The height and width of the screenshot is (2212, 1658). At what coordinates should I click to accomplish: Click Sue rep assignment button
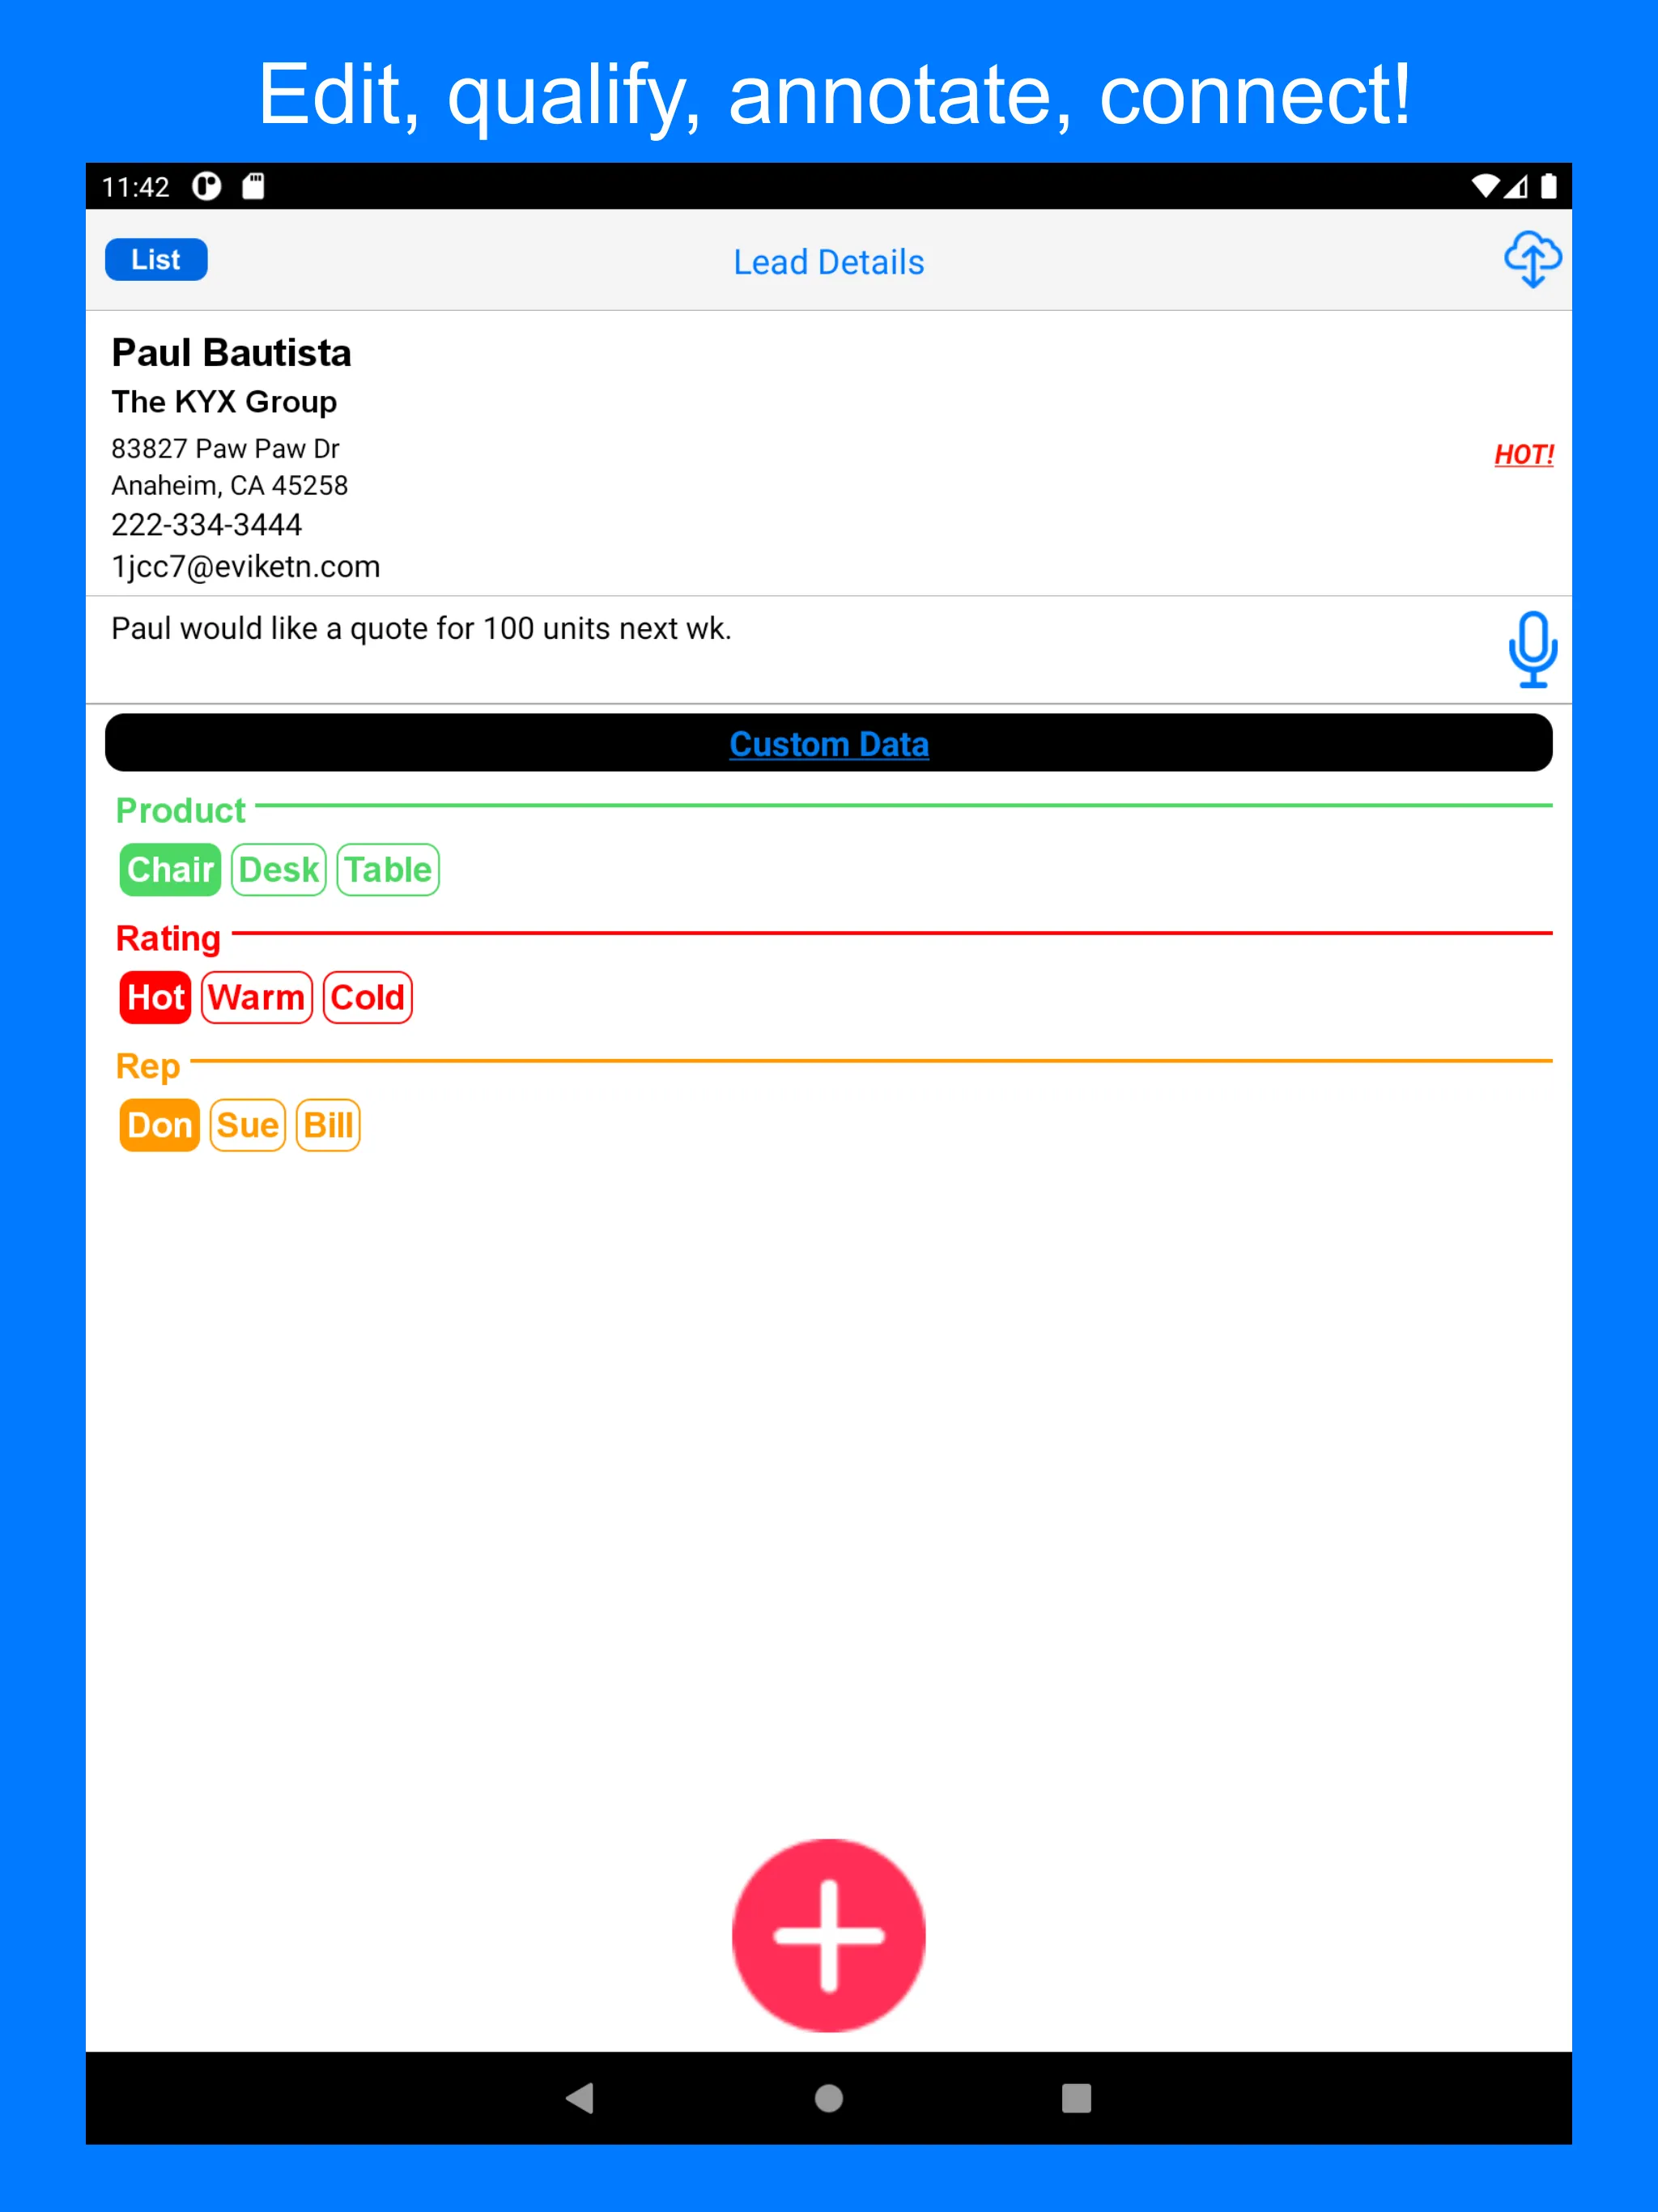[244, 1124]
